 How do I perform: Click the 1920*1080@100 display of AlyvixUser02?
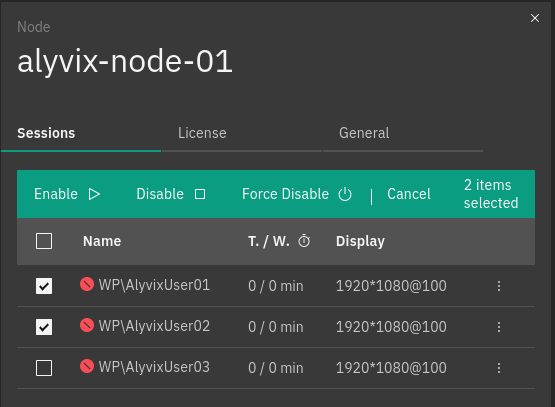click(391, 327)
